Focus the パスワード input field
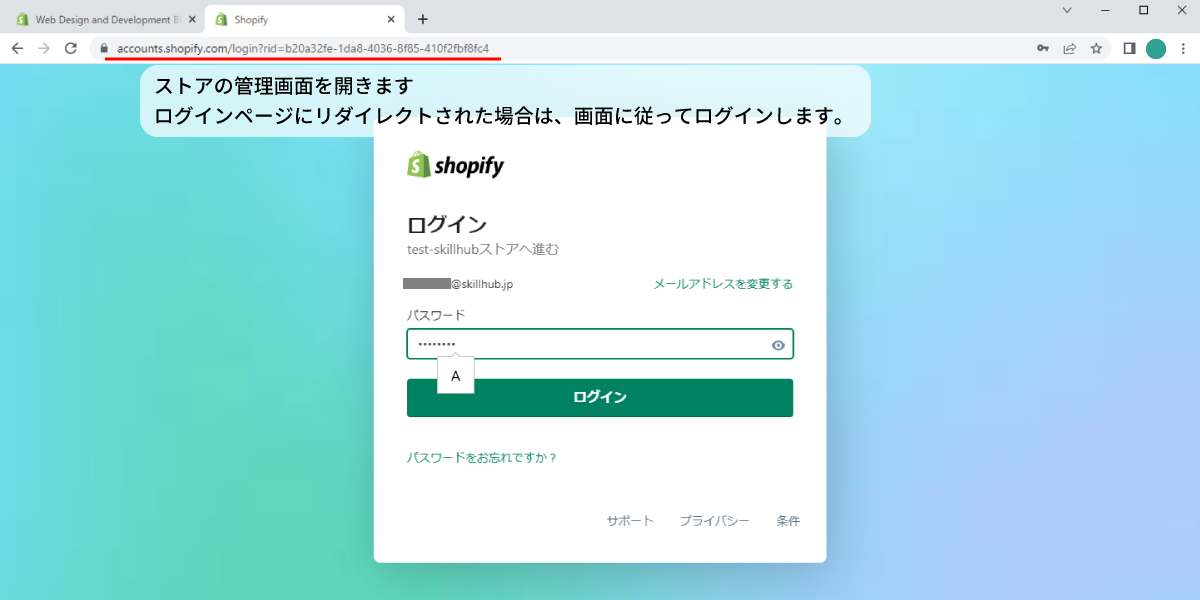The image size is (1200, 600). click(600, 344)
